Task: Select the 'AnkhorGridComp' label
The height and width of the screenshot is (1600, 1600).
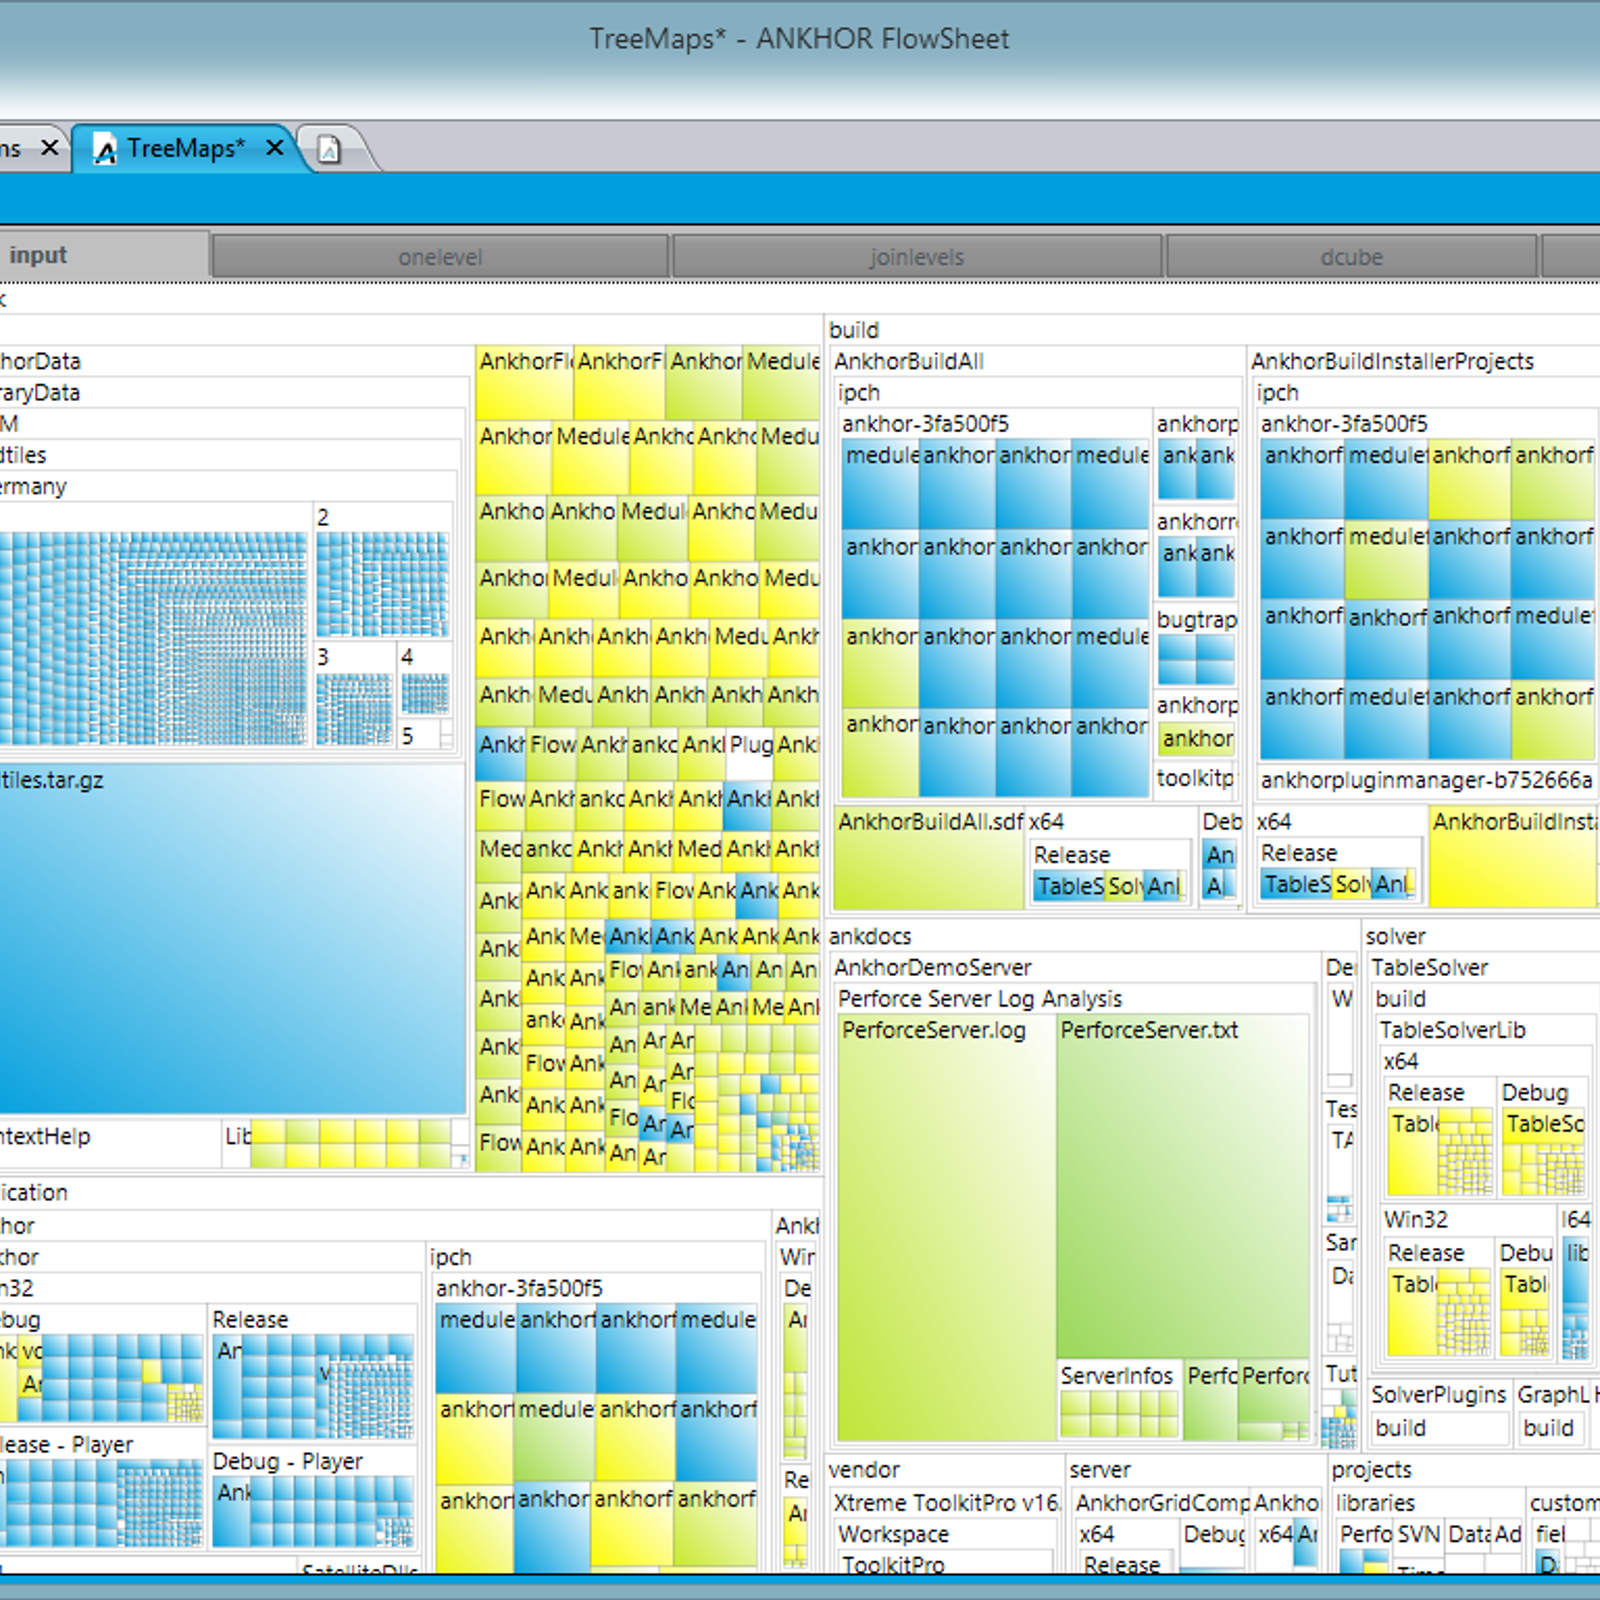Action: tap(1162, 1503)
